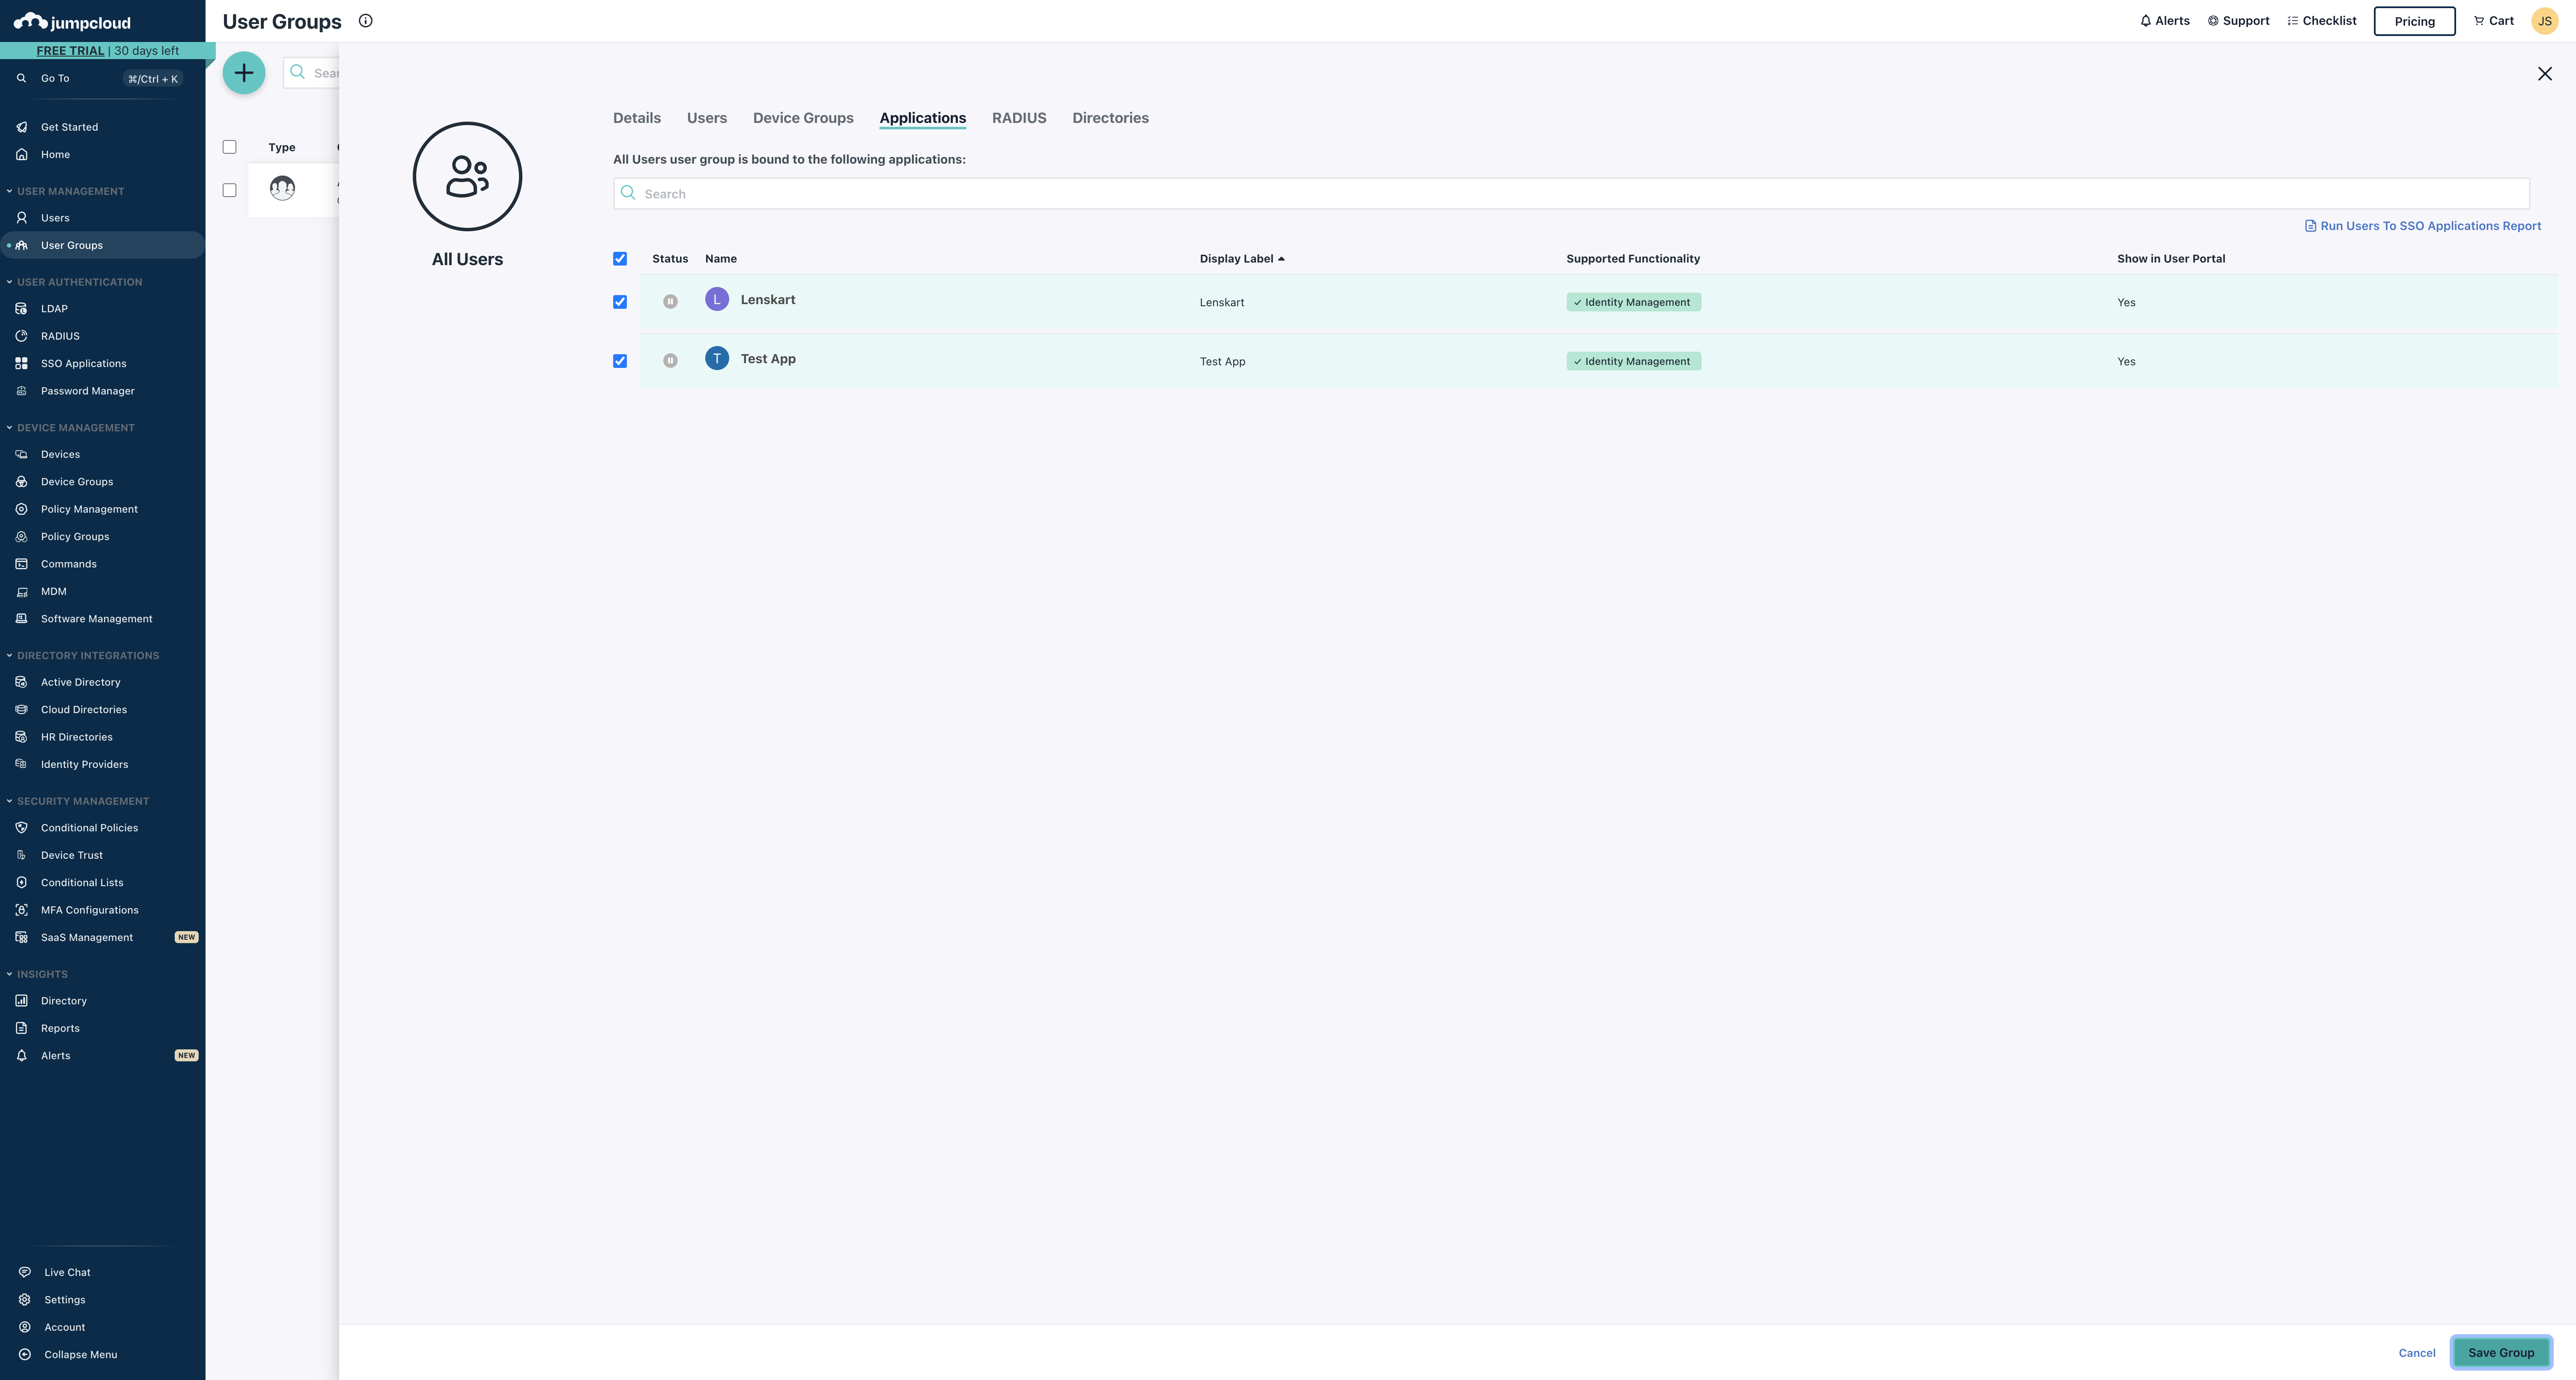
Task: Switch to the Users tab
Action: (707, 118)
